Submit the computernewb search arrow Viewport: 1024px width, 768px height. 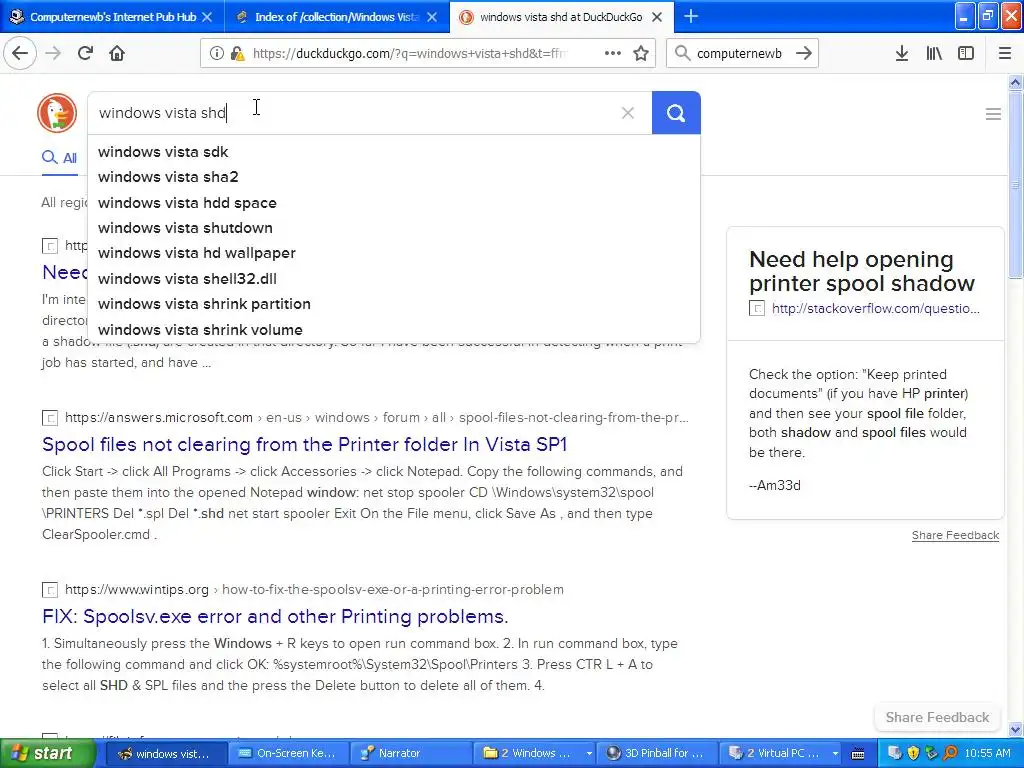click(804, 53)
